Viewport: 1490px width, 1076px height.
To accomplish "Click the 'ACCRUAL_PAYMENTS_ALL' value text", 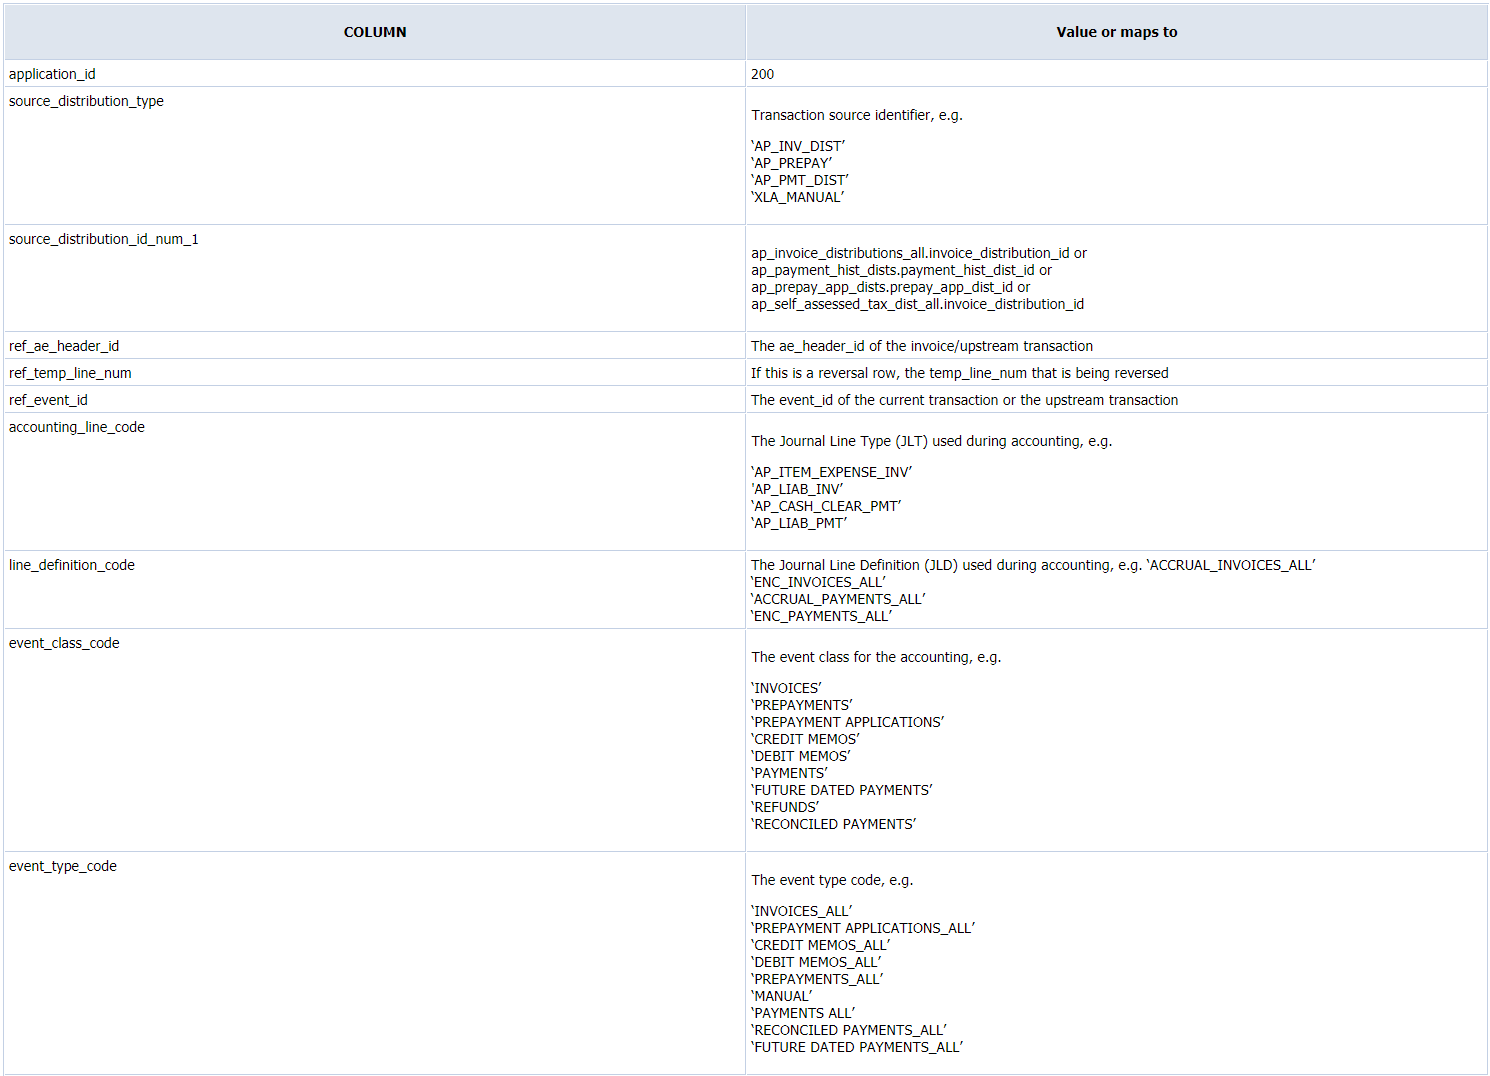I will 837,598.
